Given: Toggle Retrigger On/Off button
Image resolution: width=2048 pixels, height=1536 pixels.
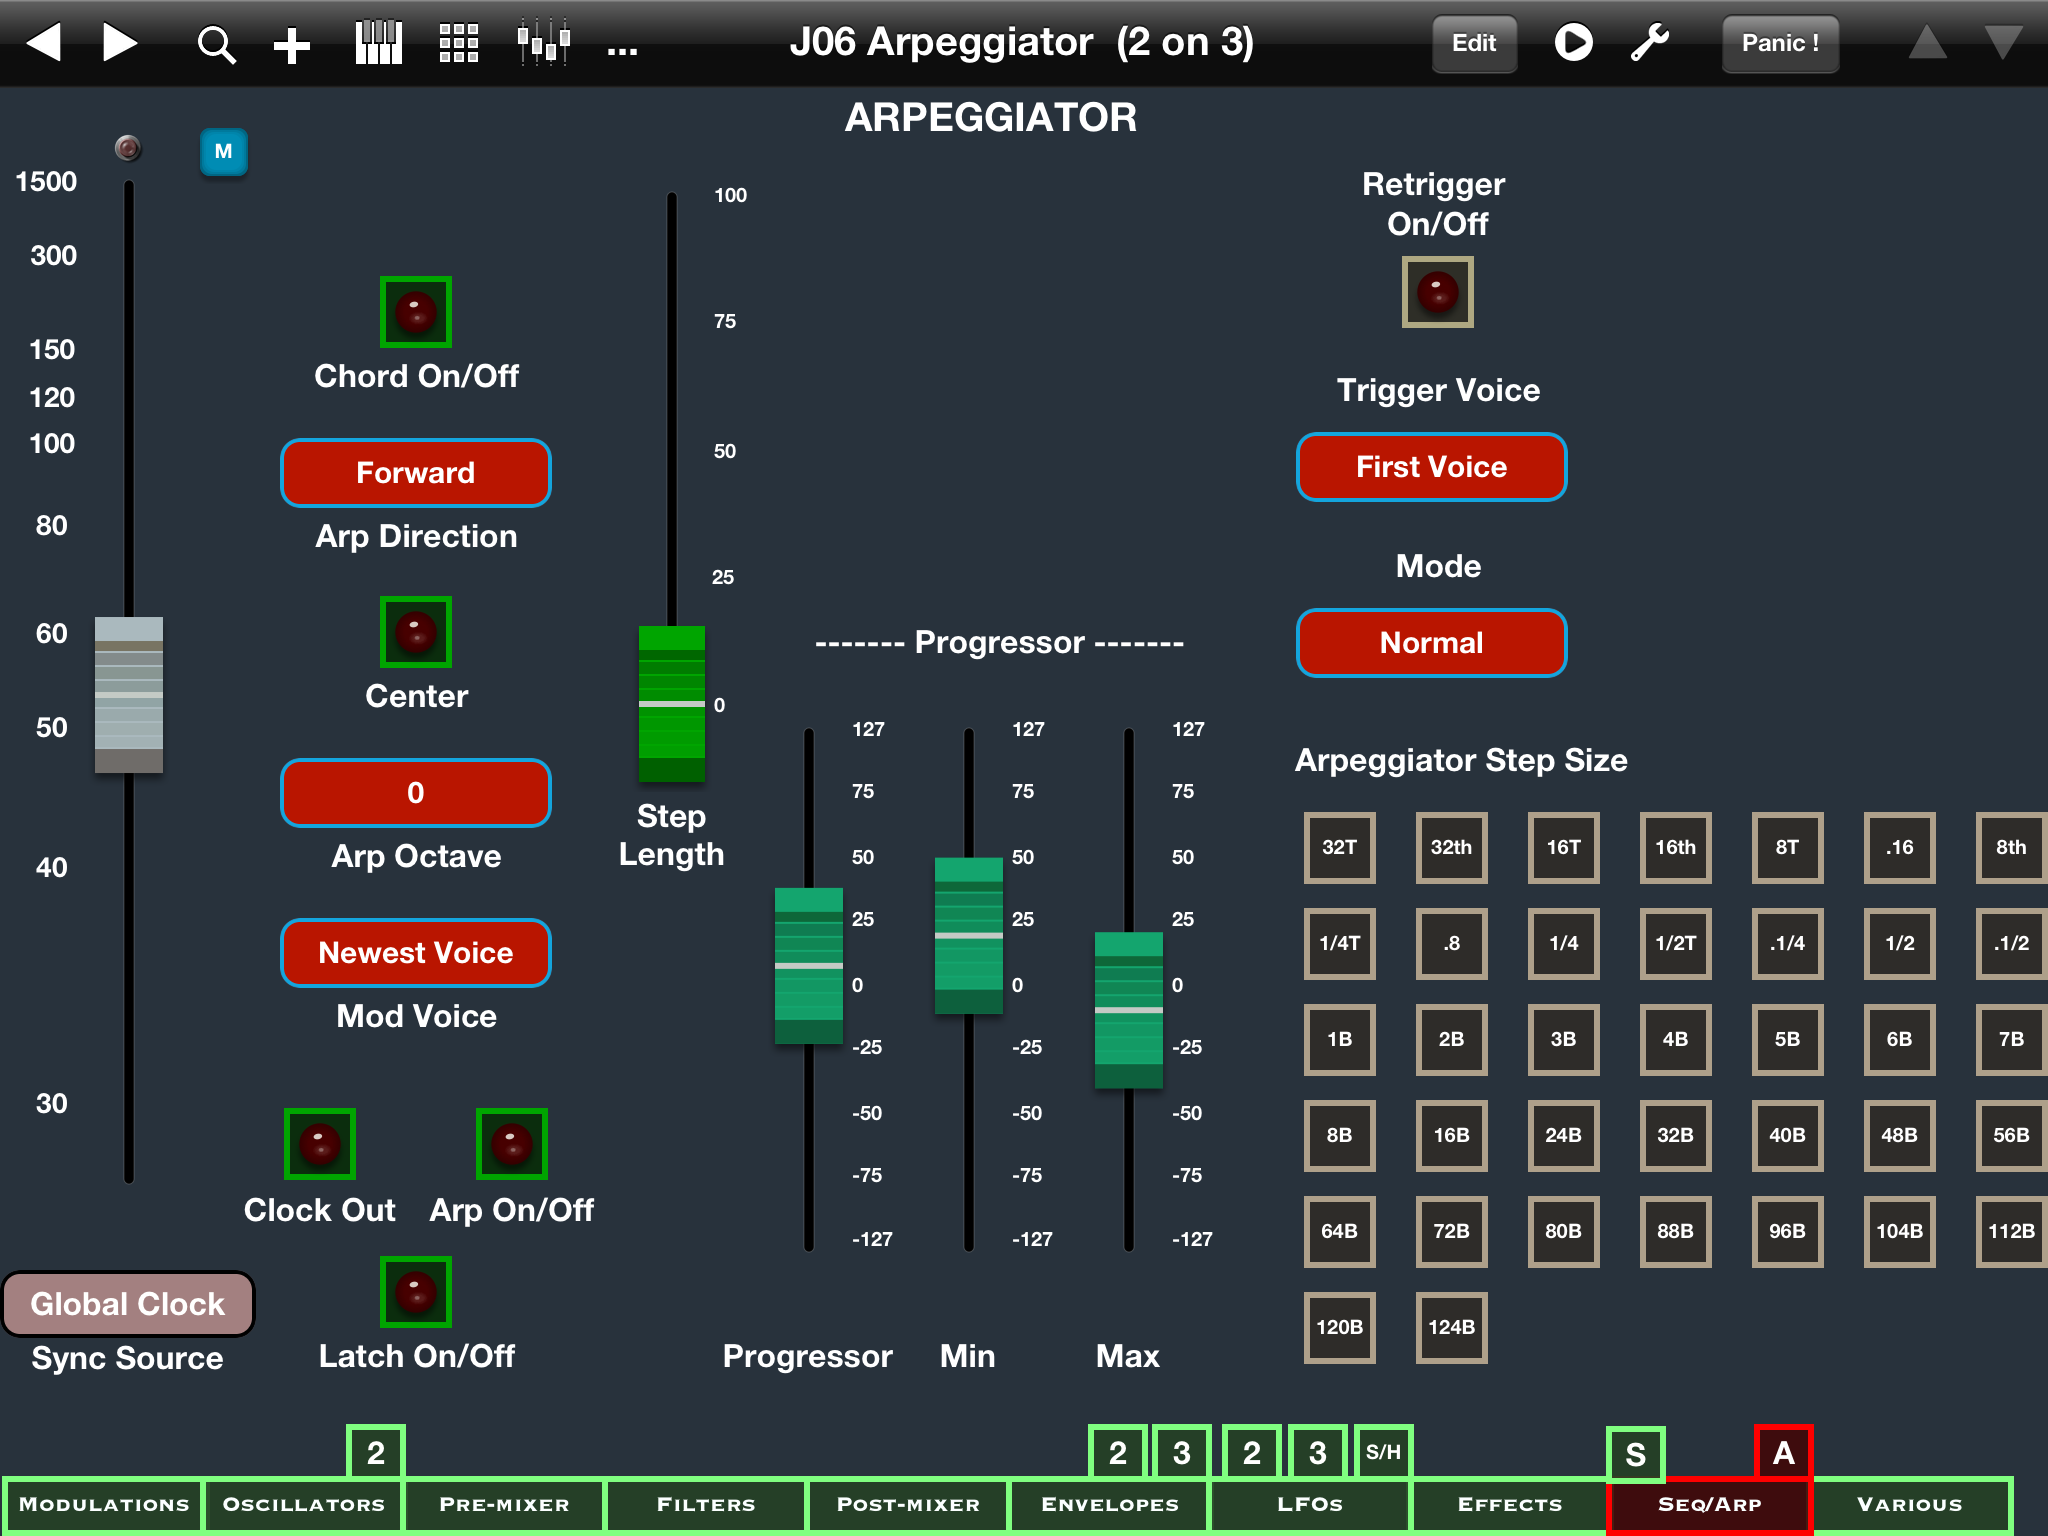Looking at the screenshot, I should pos(1437,292).
